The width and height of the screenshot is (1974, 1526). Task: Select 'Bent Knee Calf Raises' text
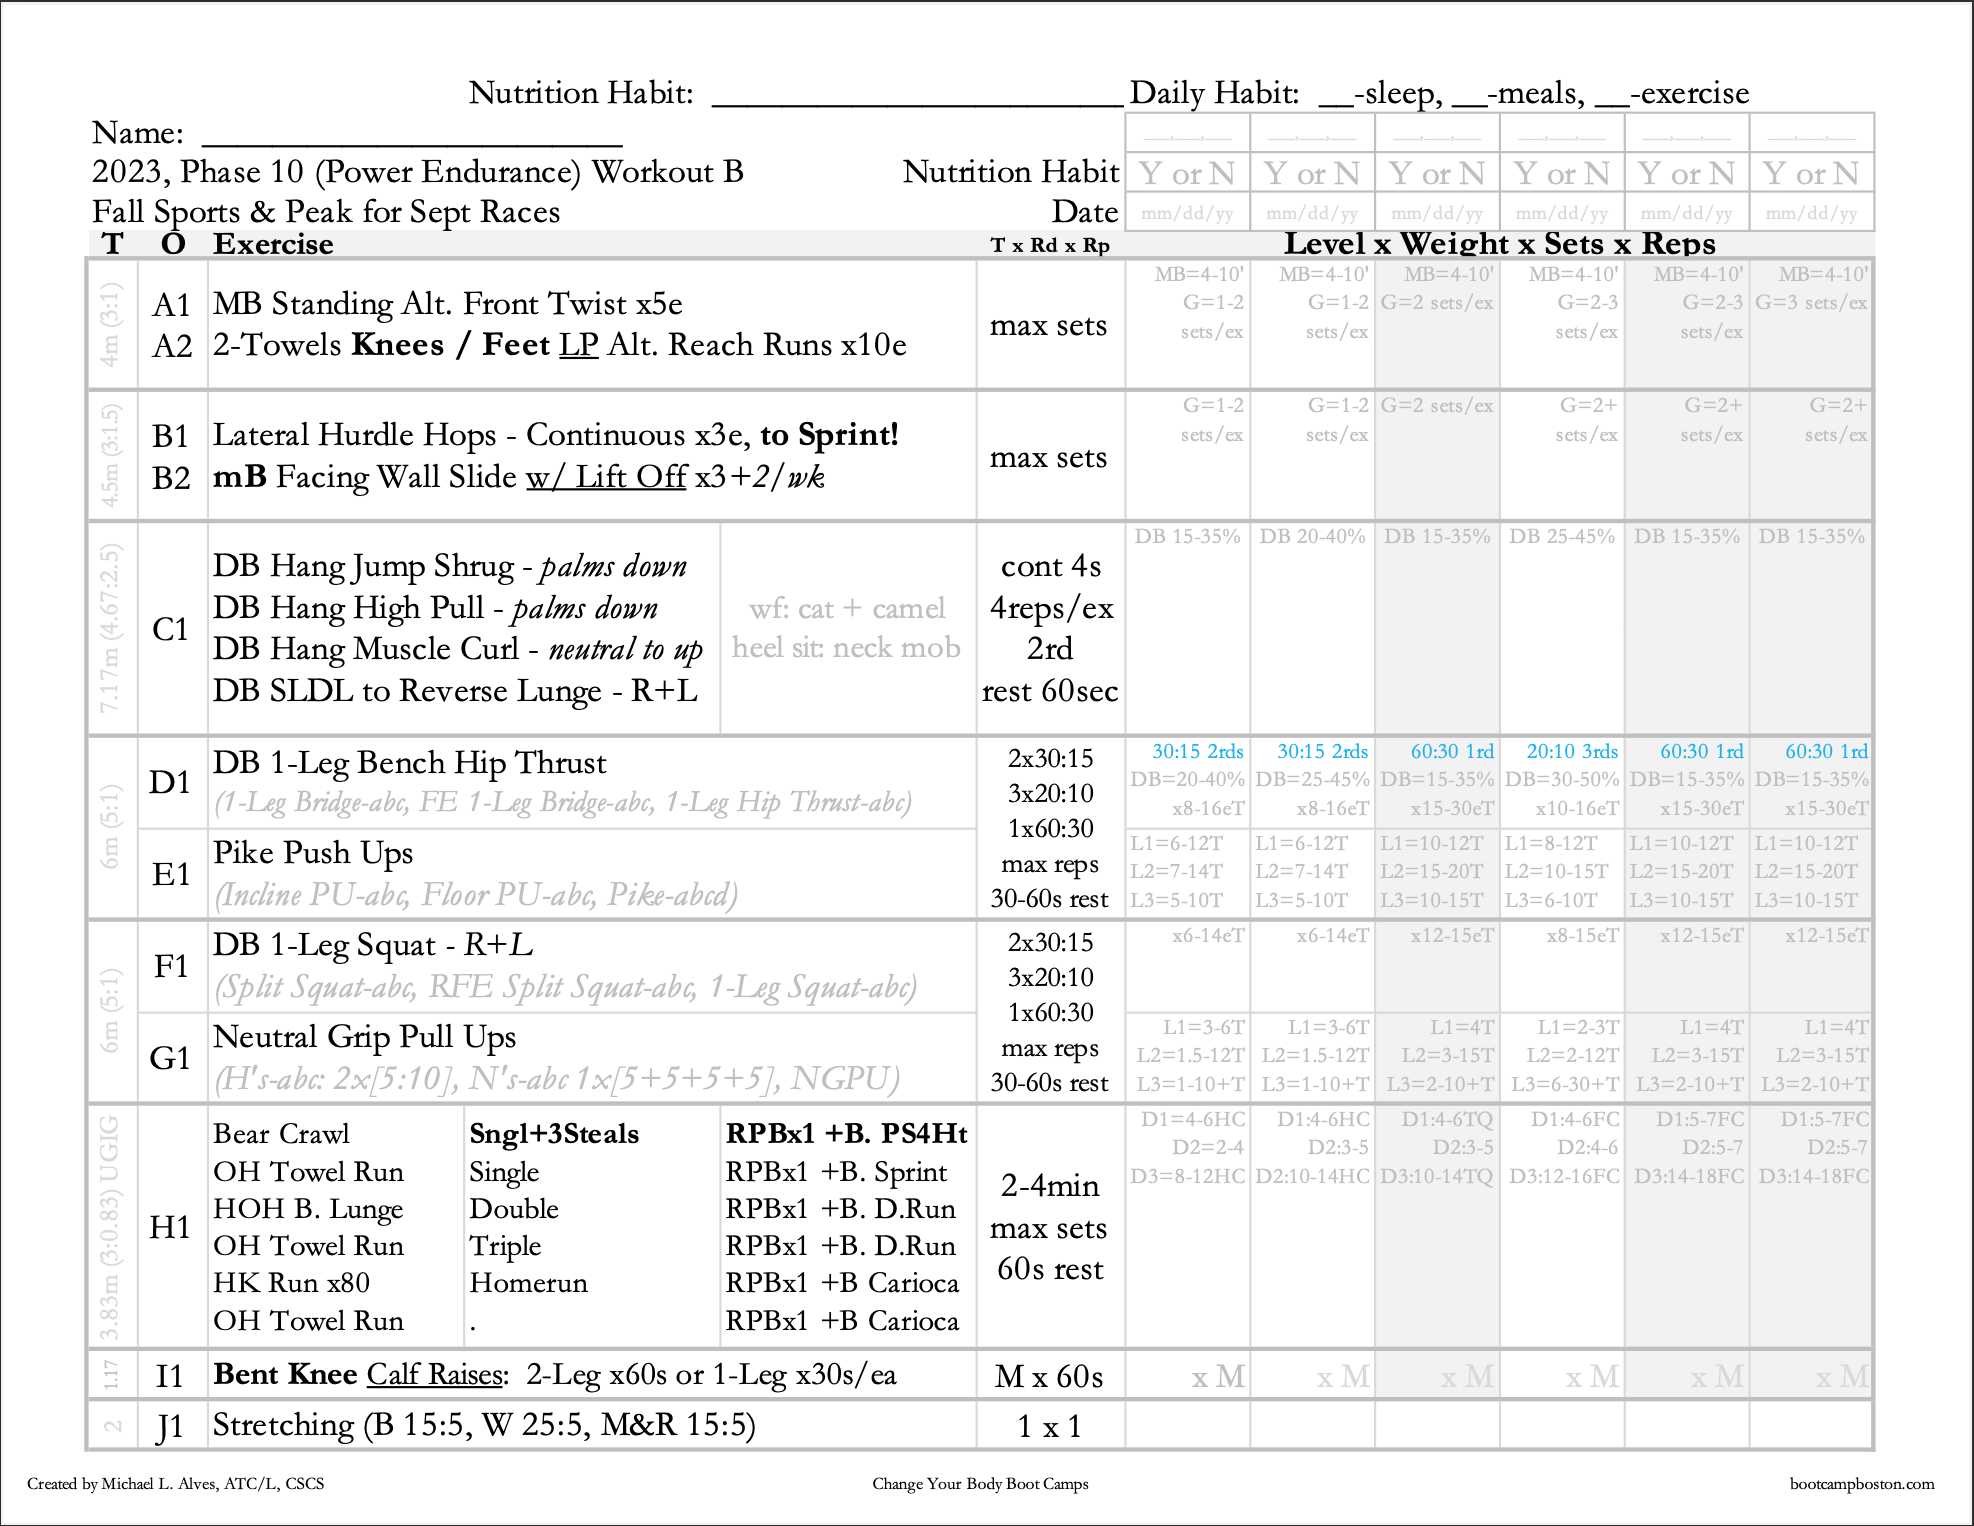click(358, 1375)
